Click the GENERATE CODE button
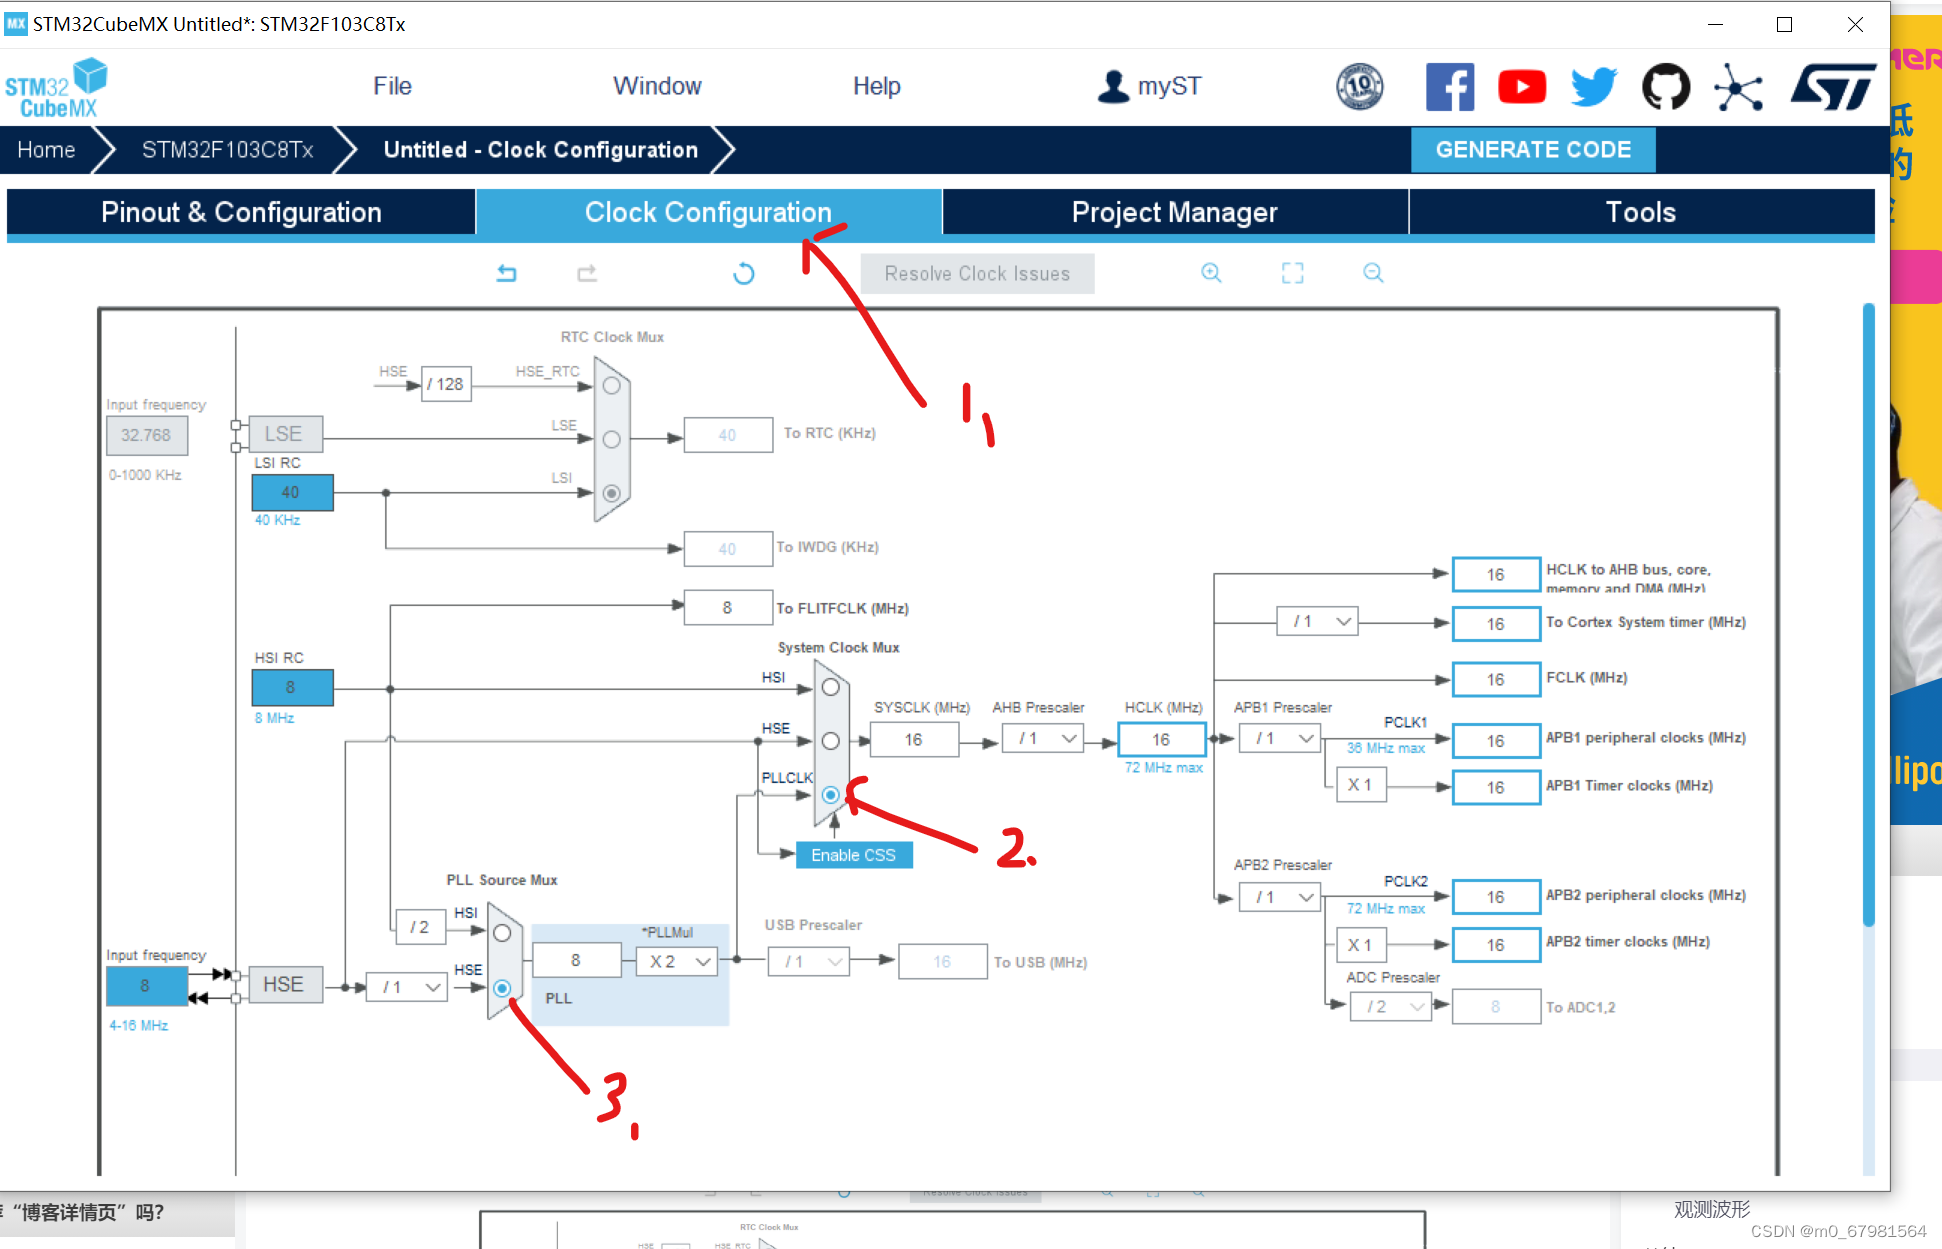 click(1533, 150)
